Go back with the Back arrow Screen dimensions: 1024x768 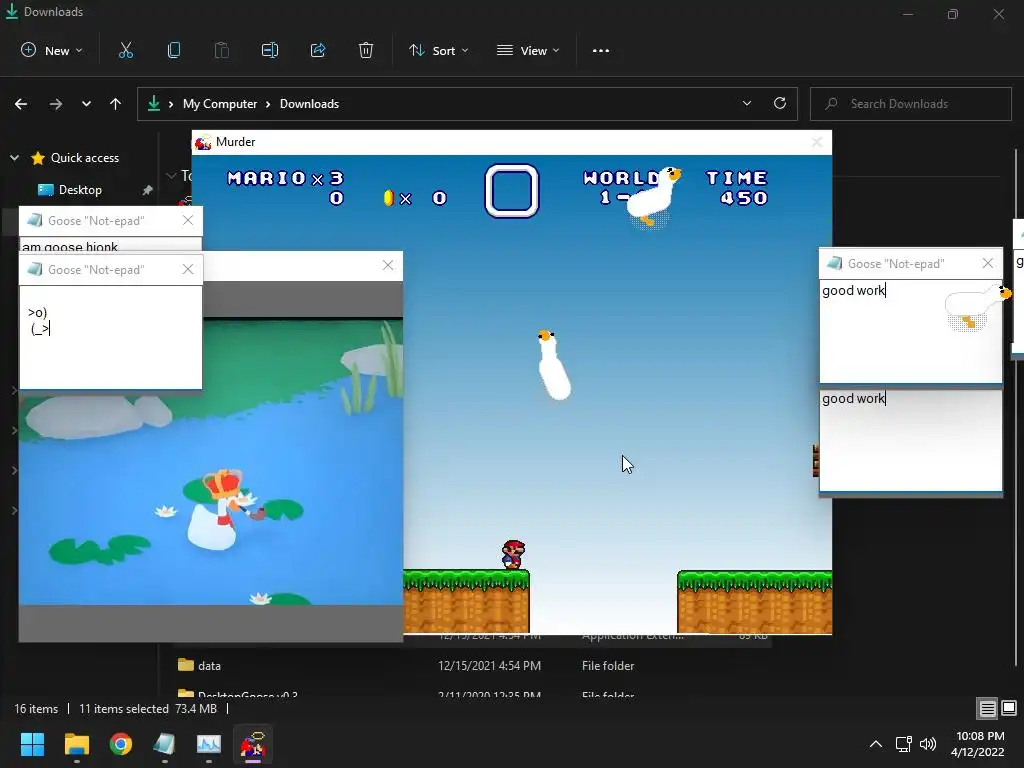21,104
